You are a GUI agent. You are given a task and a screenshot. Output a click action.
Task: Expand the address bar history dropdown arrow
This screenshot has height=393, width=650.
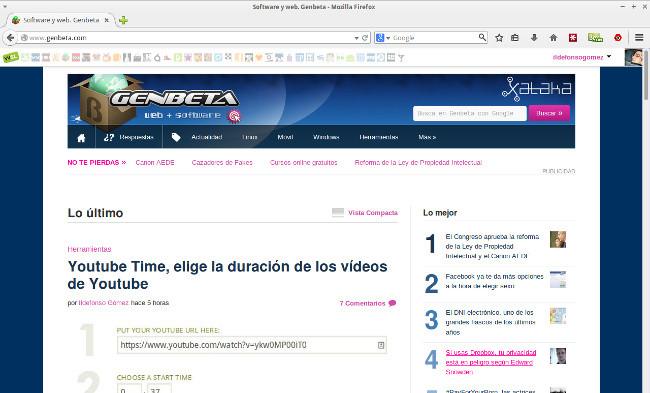point(356,38)
